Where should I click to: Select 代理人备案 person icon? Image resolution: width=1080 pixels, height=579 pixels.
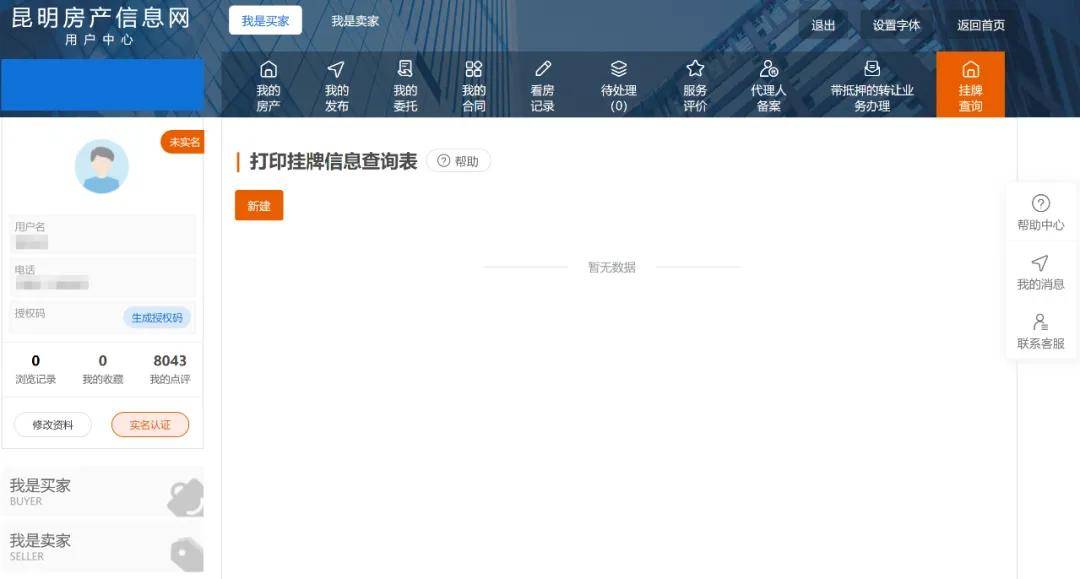(x=768, y=69)
